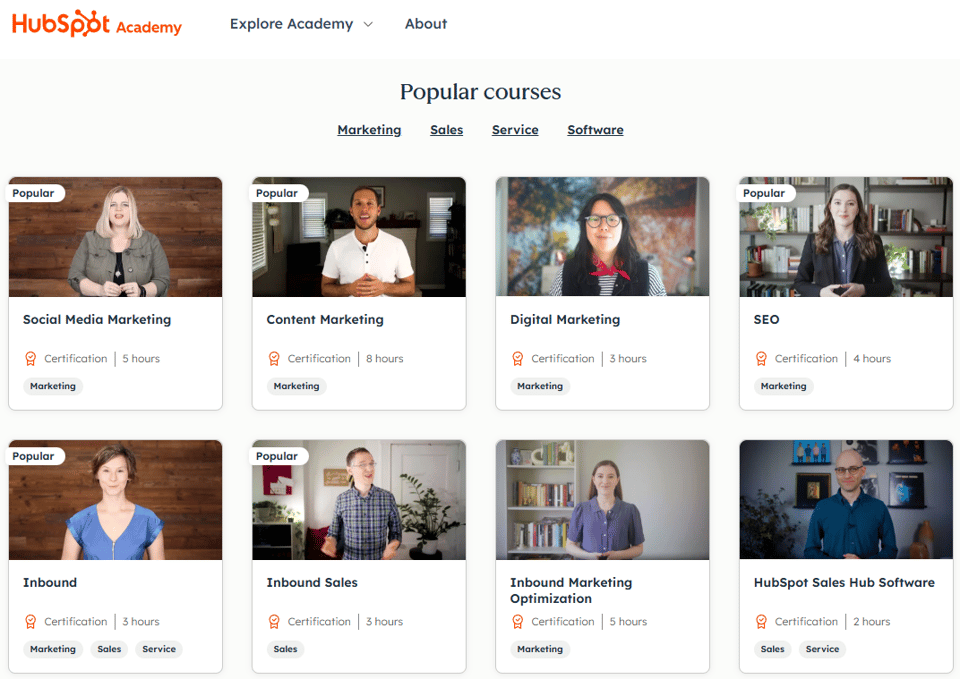Click certification ribbon icon on Digital Marketing
This screenshot has width=960, height=679.
518,359
